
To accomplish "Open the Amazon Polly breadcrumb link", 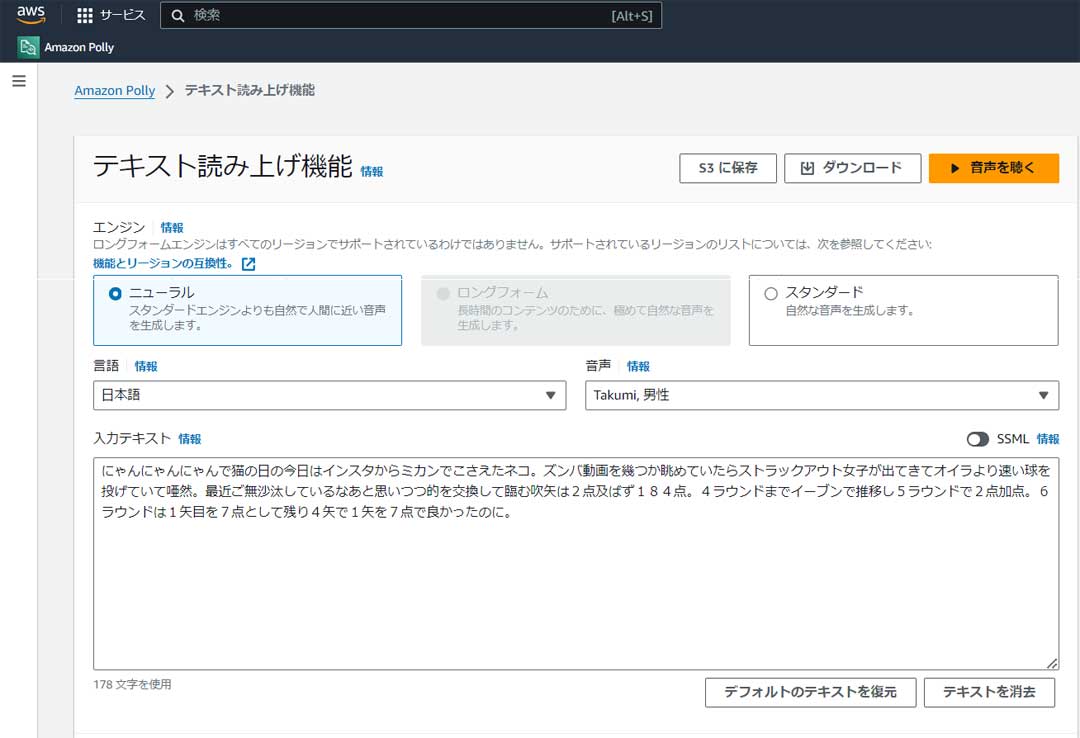I will 115,90.
